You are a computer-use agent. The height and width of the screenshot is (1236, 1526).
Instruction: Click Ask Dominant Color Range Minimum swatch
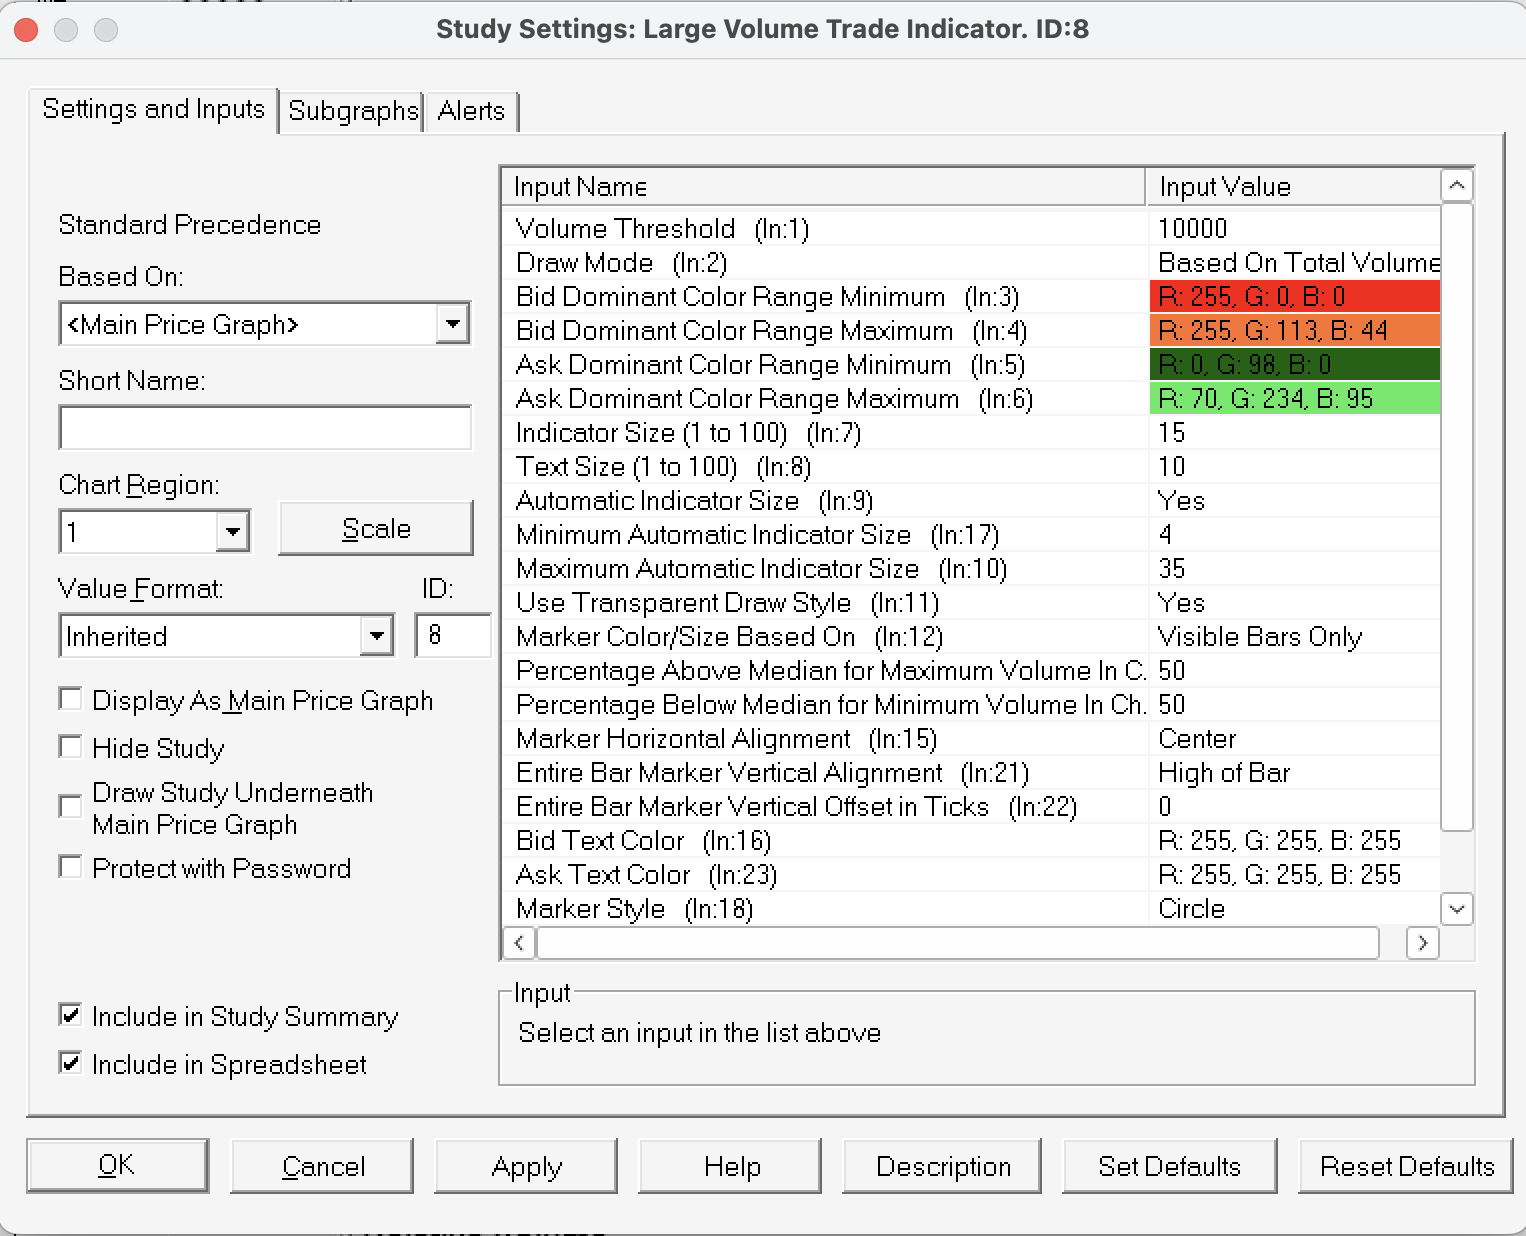tap(1295, 365)
